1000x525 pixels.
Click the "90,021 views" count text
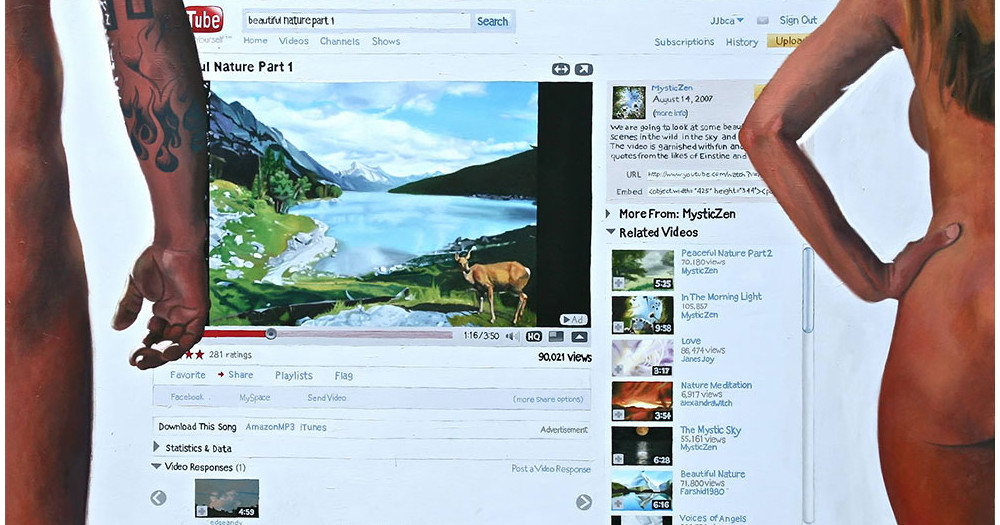(x=564, y=357)
